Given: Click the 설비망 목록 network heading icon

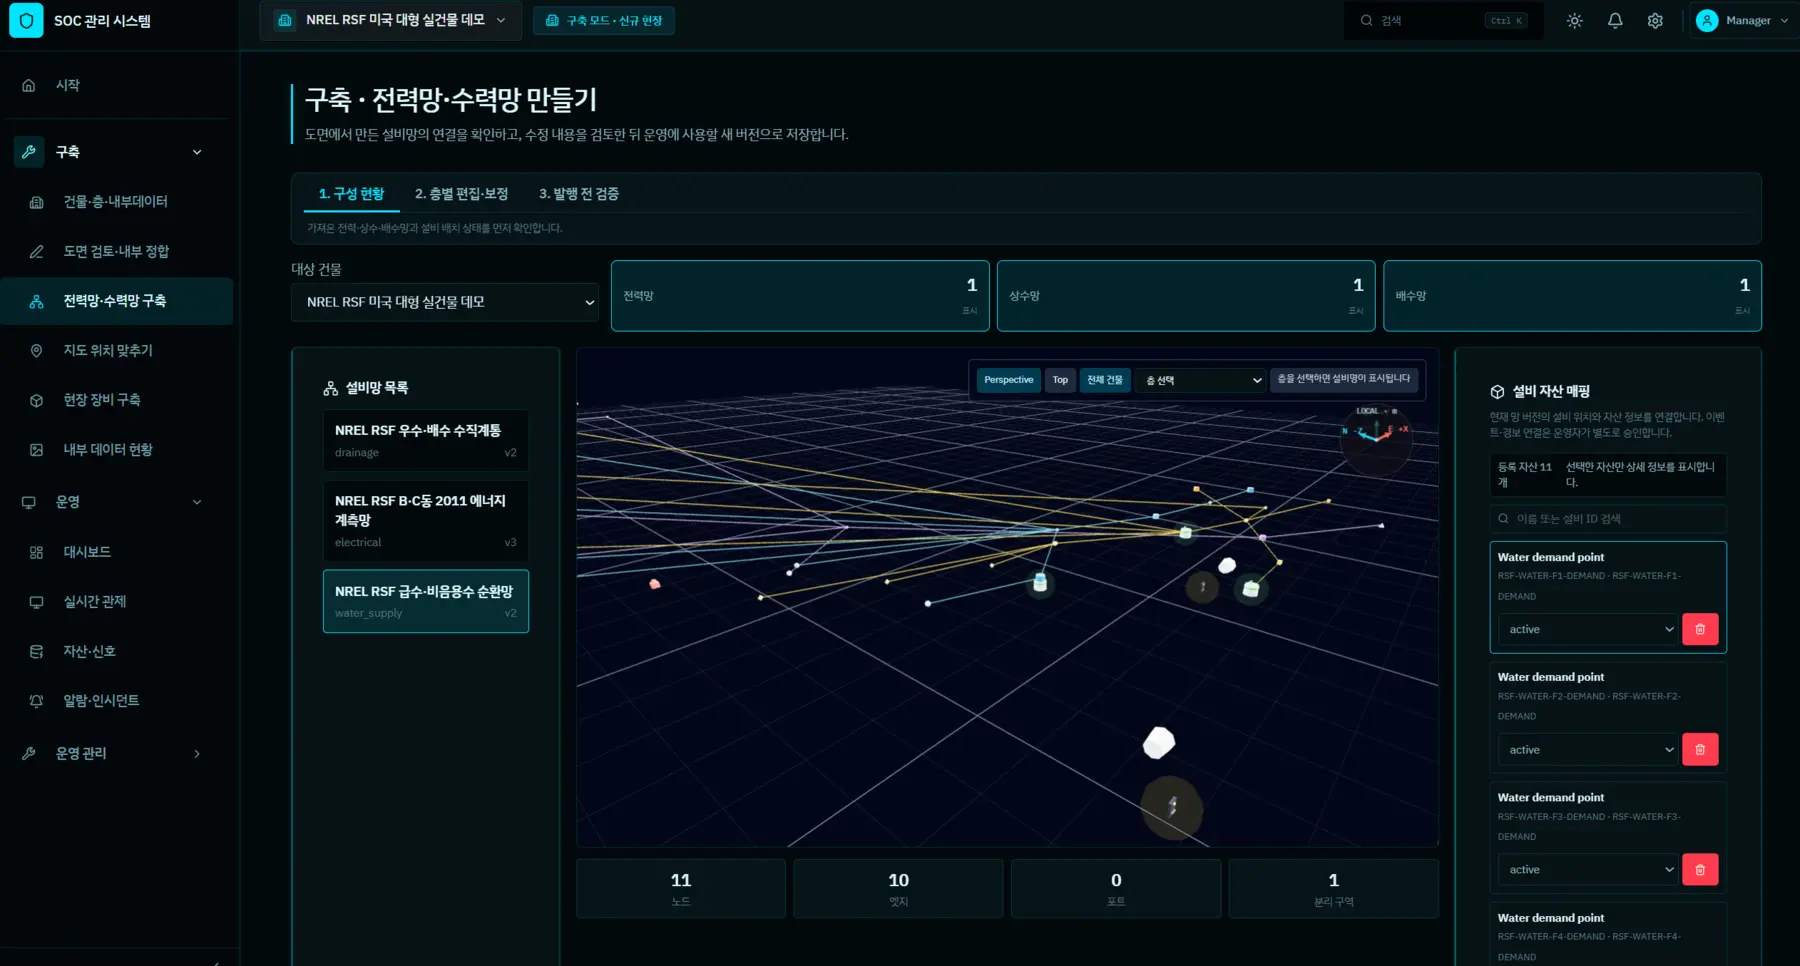Looking at the screenshot, I should click(x=331, y=389).
